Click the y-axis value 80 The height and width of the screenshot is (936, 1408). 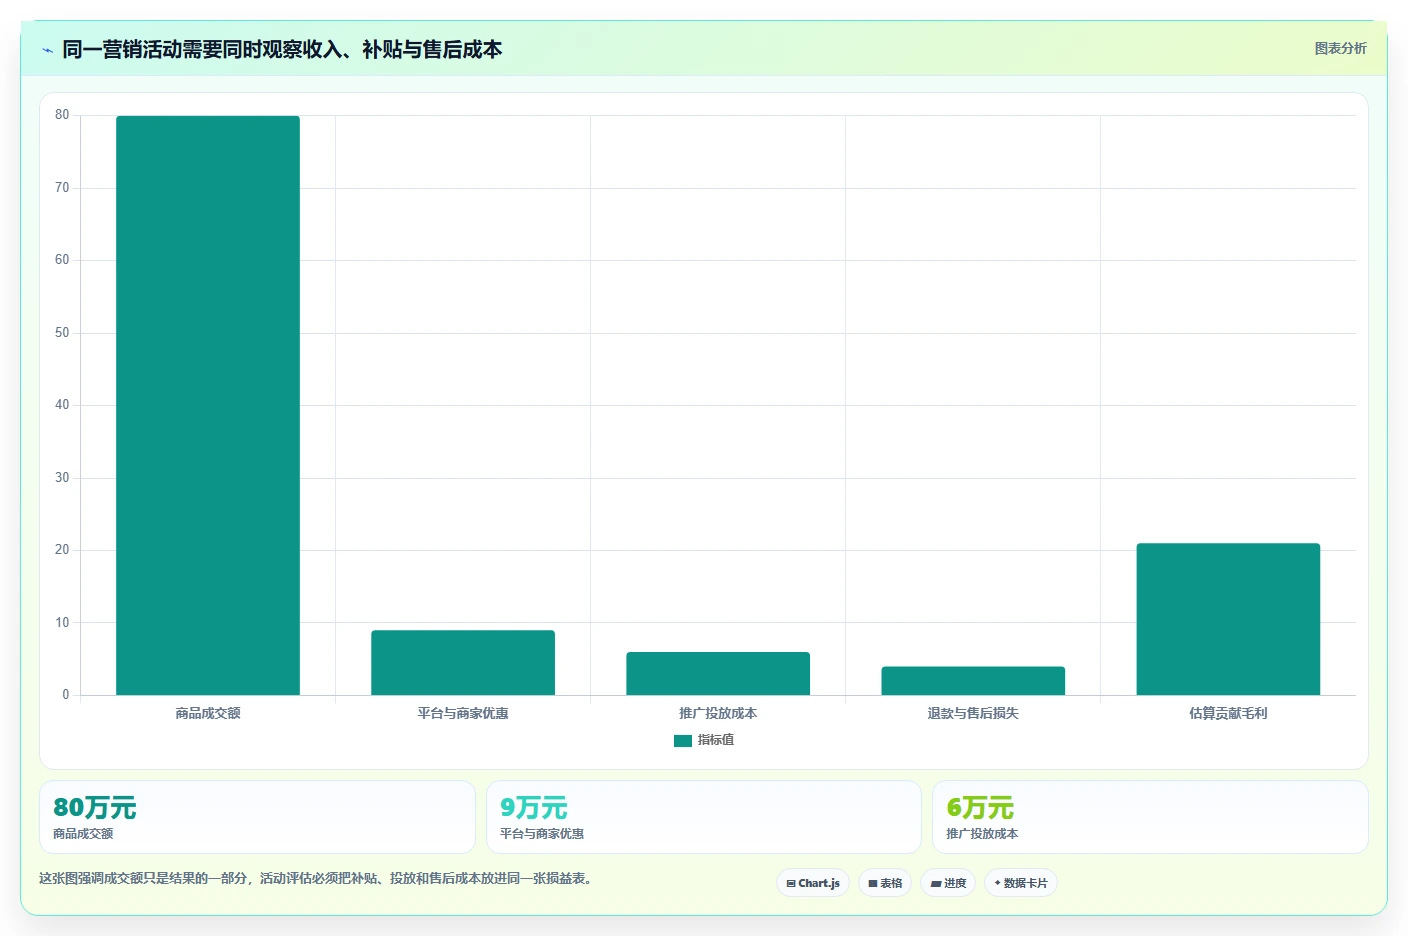click(x=62, y=115)
